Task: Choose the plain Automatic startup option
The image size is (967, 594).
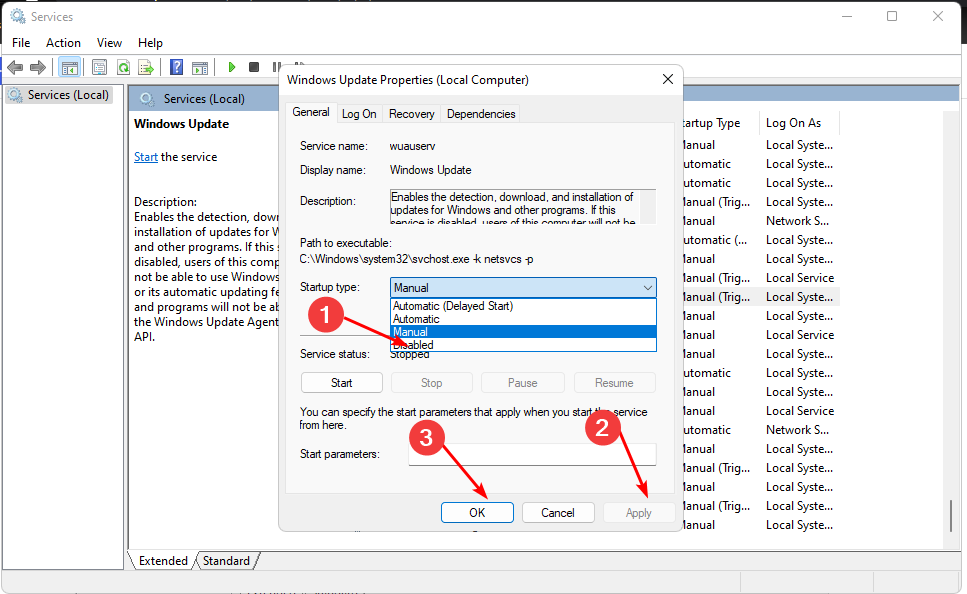Action: tap(523, 319)
